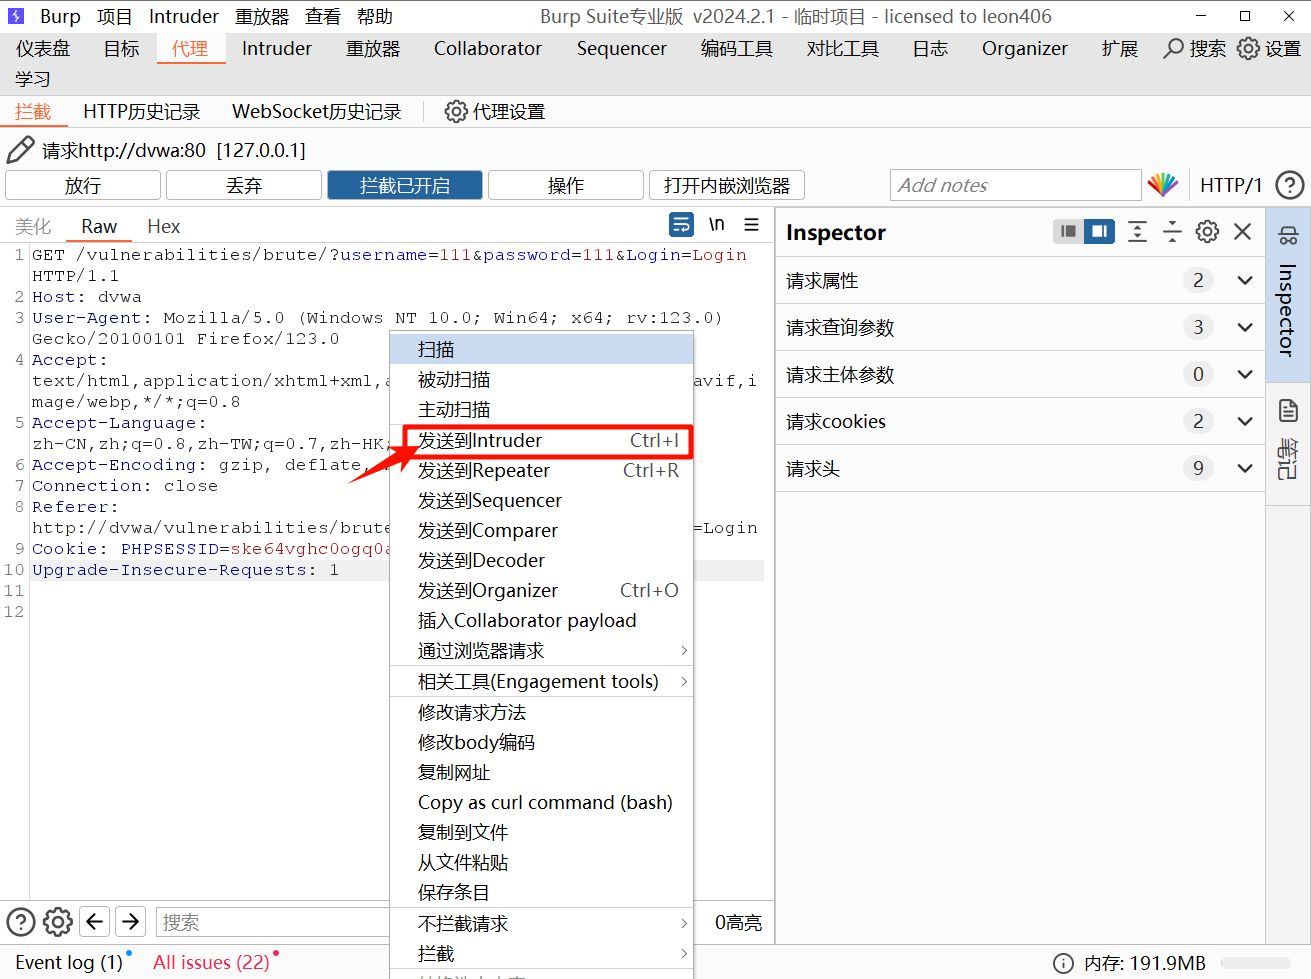Click the search magnifier icon in top bar

point(1173,48)
